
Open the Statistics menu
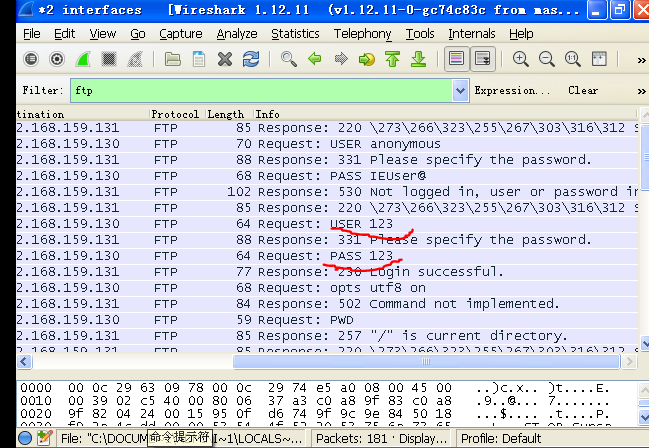295,34
